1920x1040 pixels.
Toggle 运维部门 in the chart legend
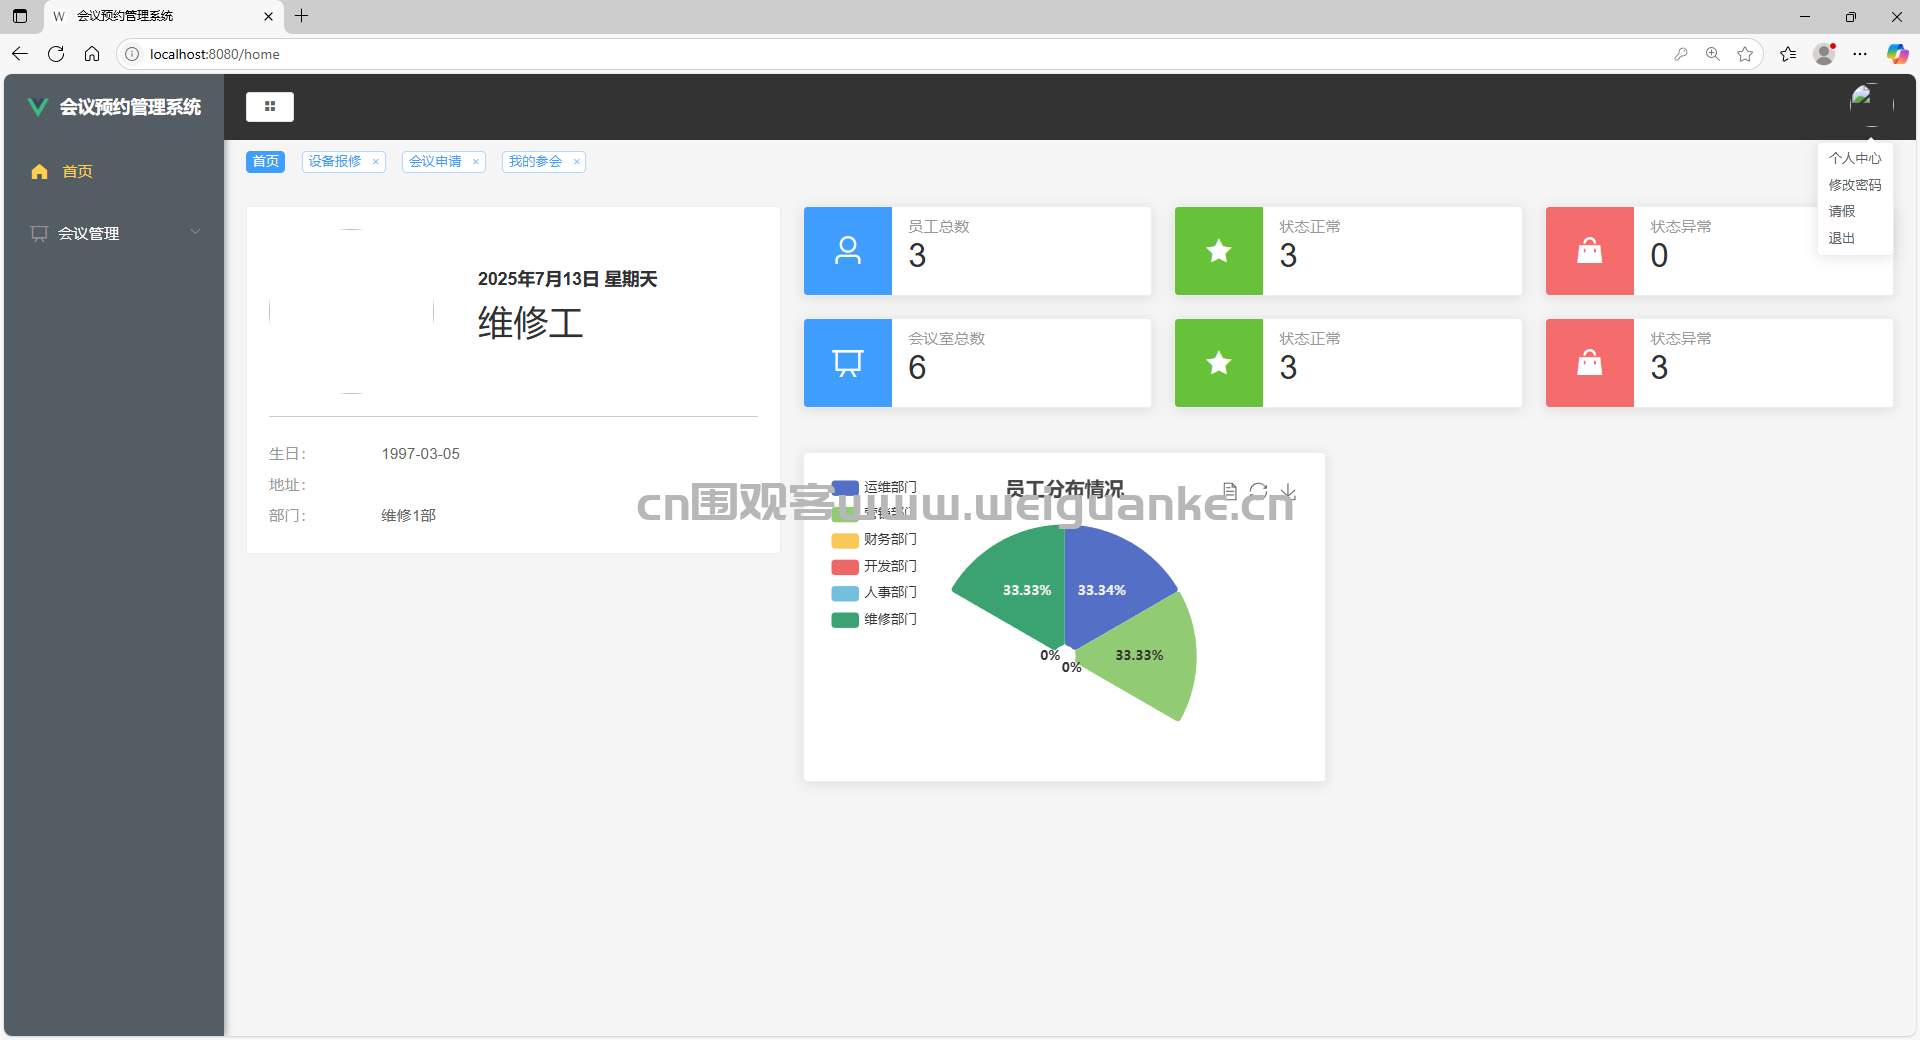[x=874, y=487]
